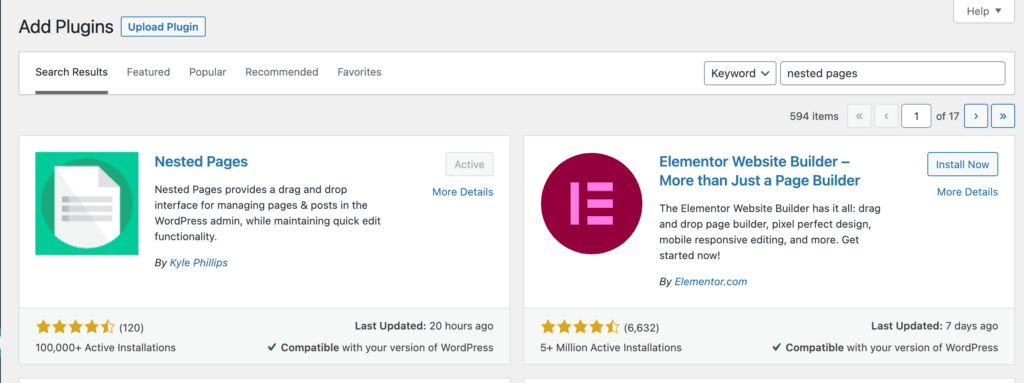
Task: Click the Nested Pages plugin icon
Action: click(87, 203)
